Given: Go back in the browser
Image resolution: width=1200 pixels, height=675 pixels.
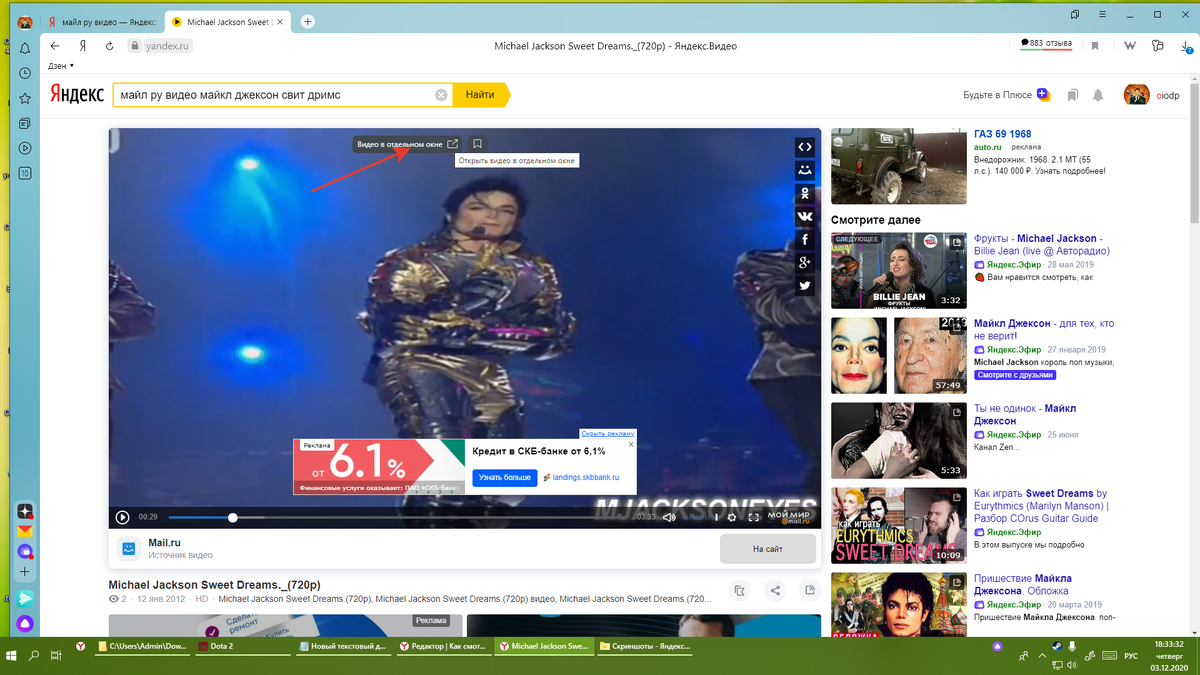Looking at the screenshot, I should [56, 46].
